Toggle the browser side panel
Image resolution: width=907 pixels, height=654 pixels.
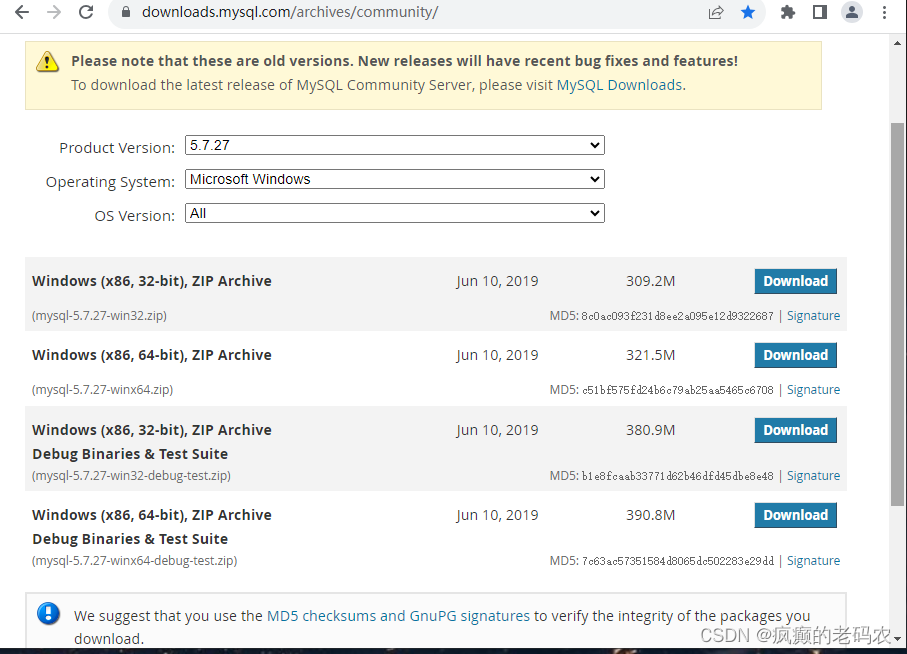click(x=820, y=12)
